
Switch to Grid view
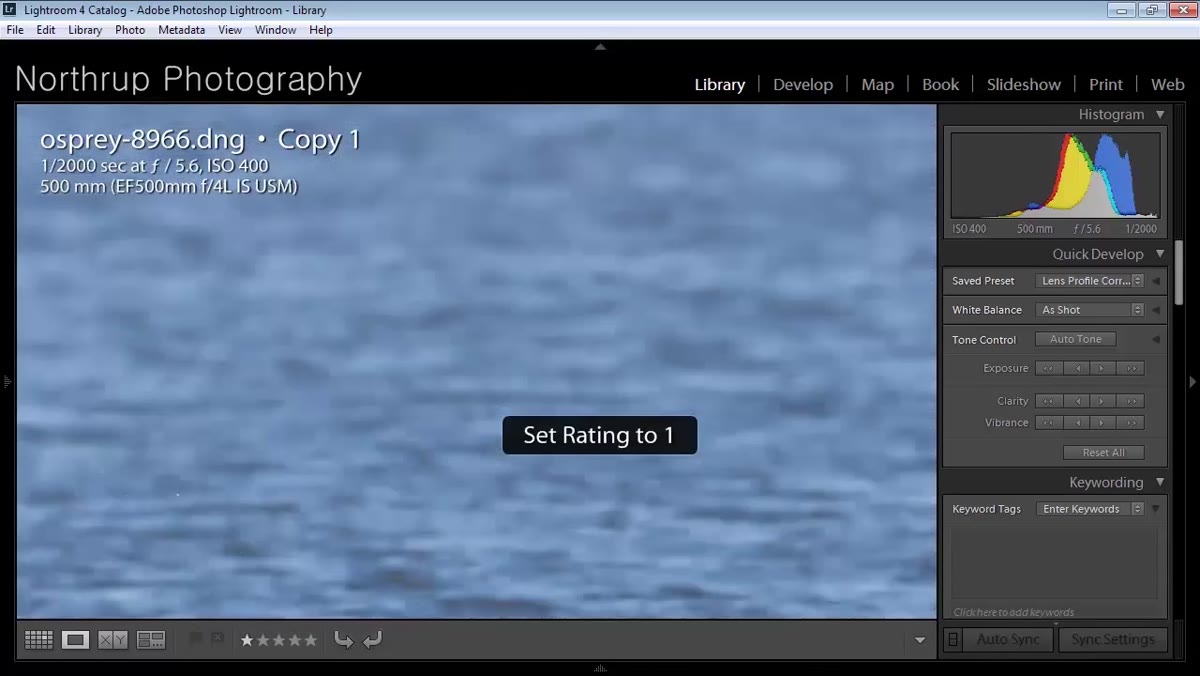pos(39,640)
